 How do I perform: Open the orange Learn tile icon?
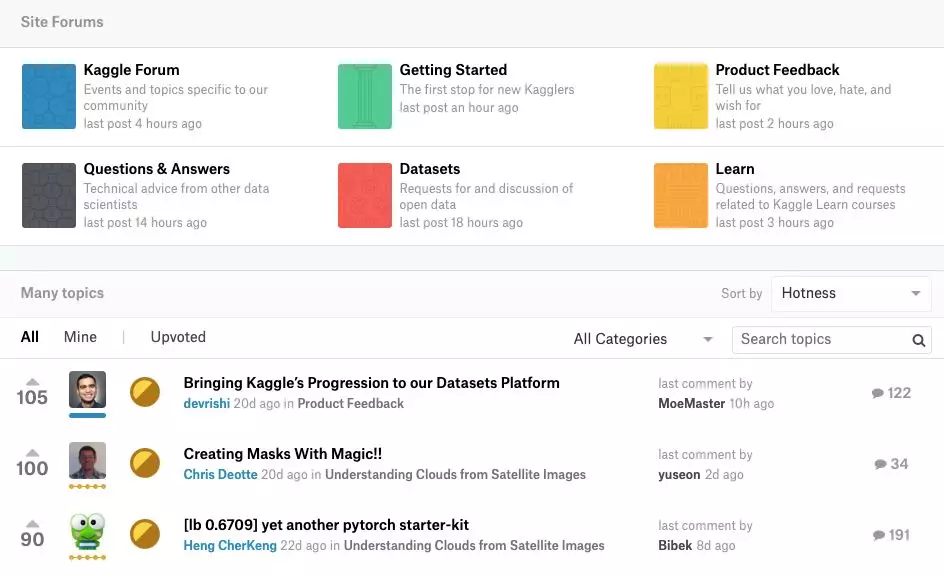[x=681, y=195]
